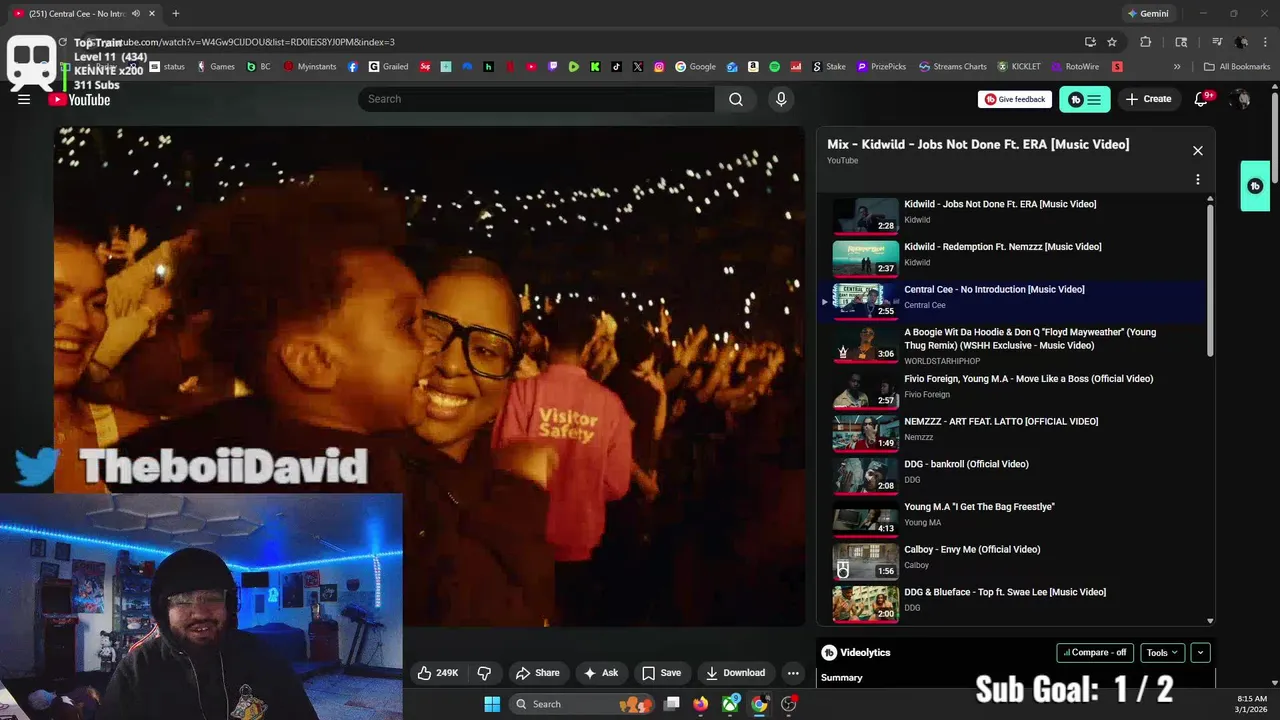The image size is (1280, 720).
Task: Open the TikTok bookmark icon
Action: pos(616,67)
